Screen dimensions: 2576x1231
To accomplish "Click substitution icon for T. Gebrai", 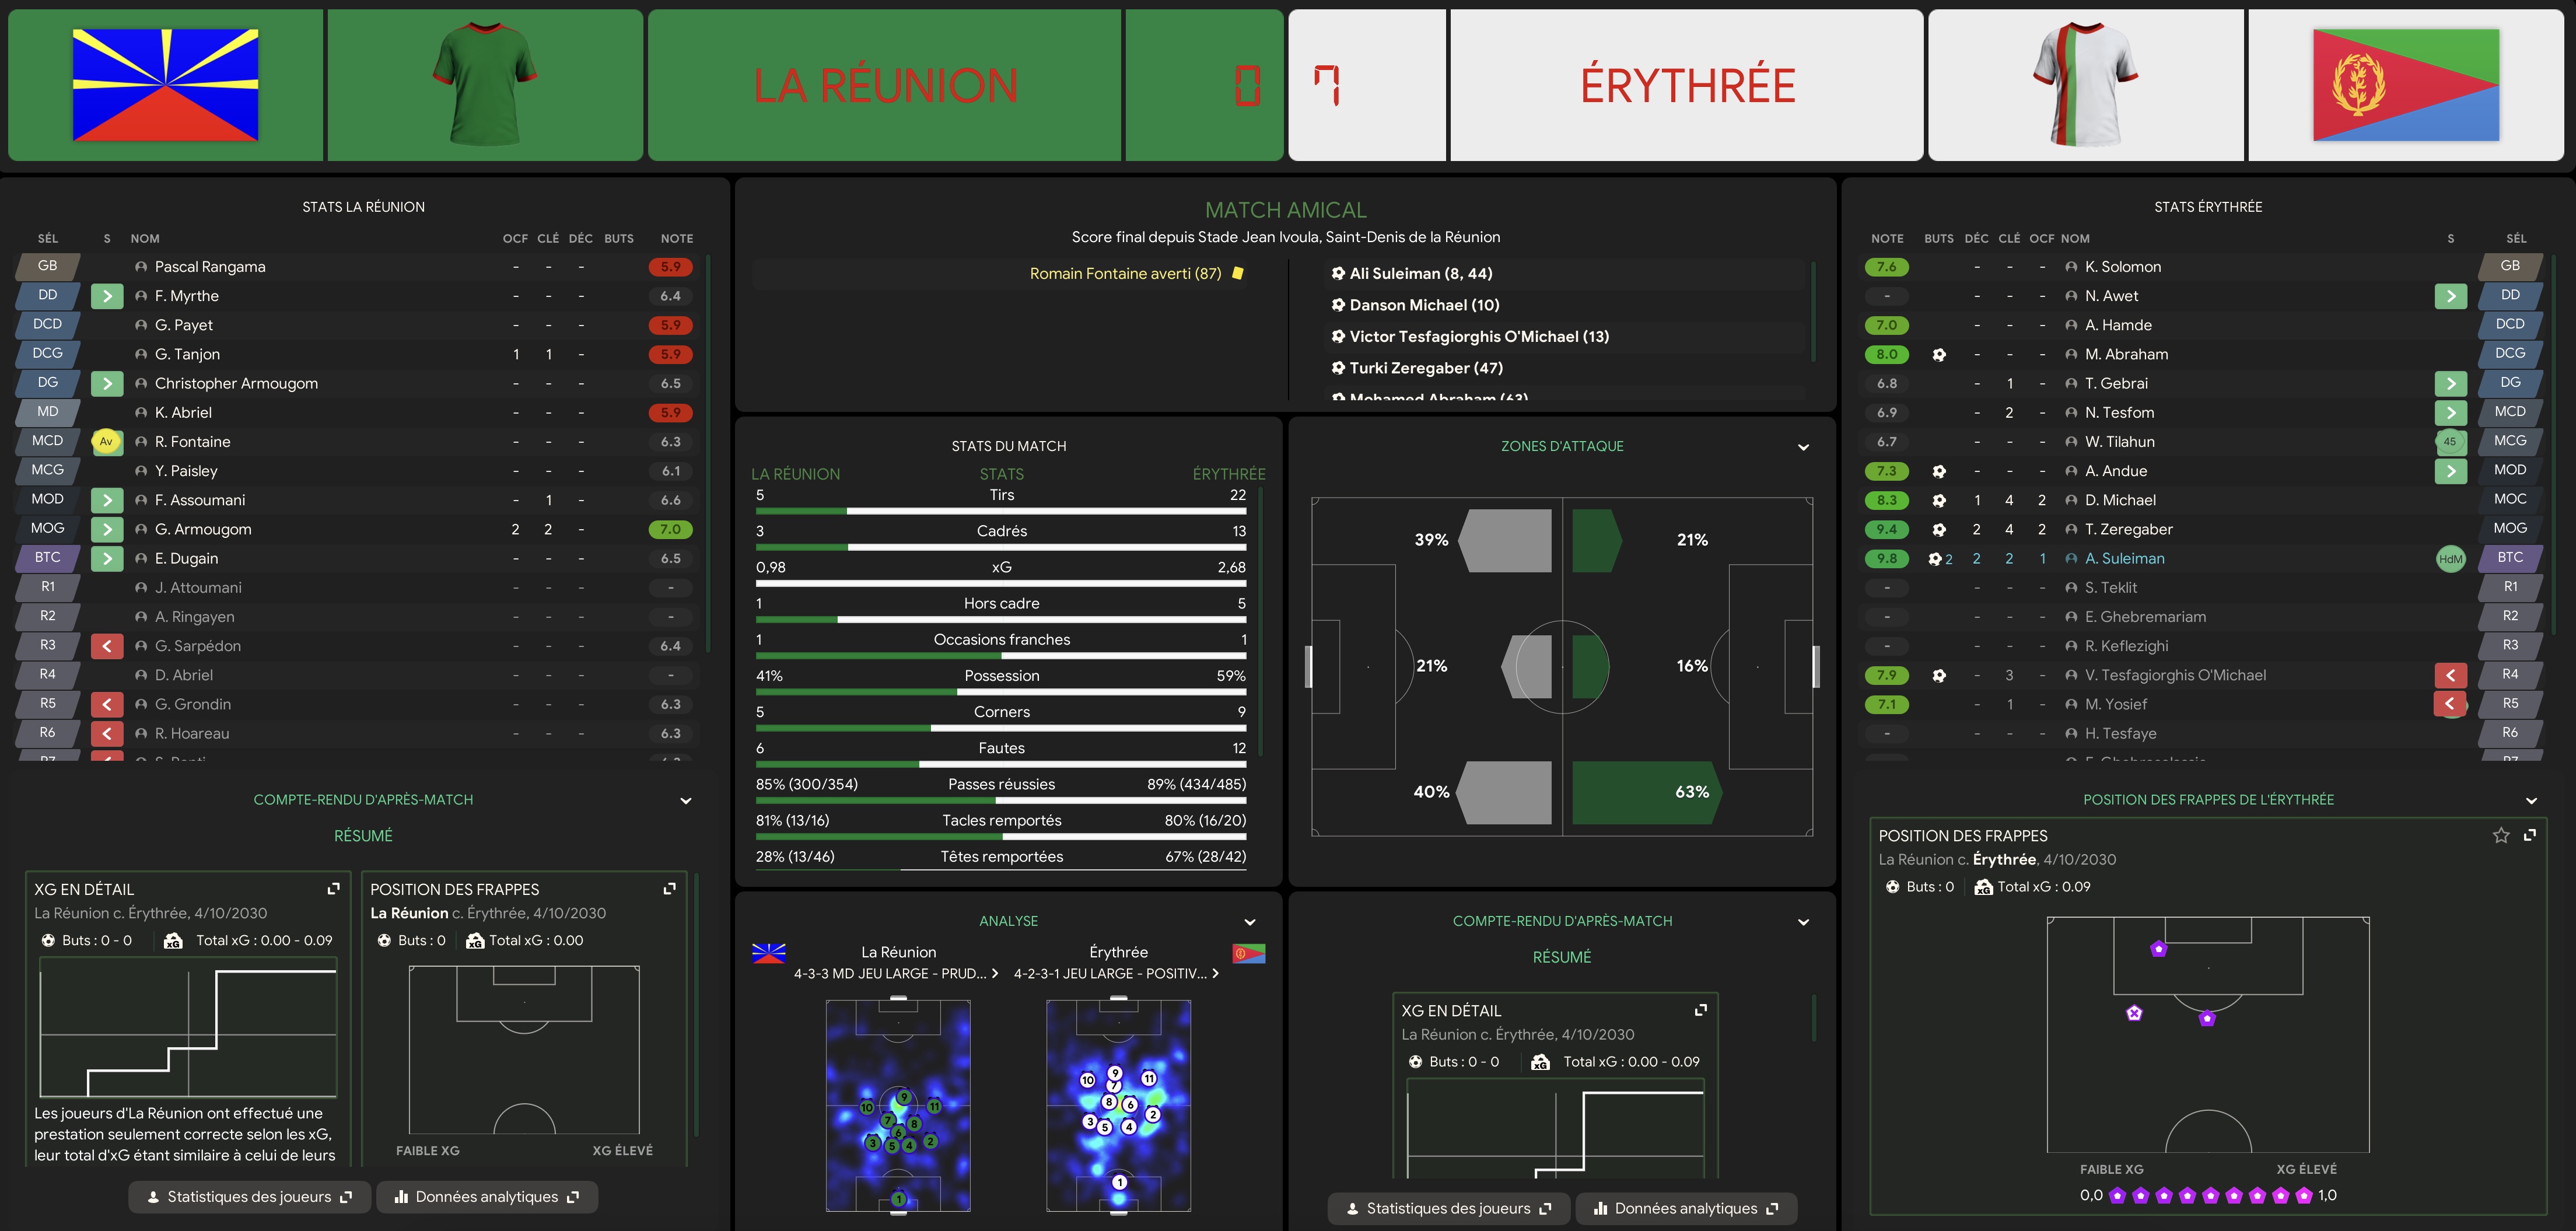I will [2450, 383].
